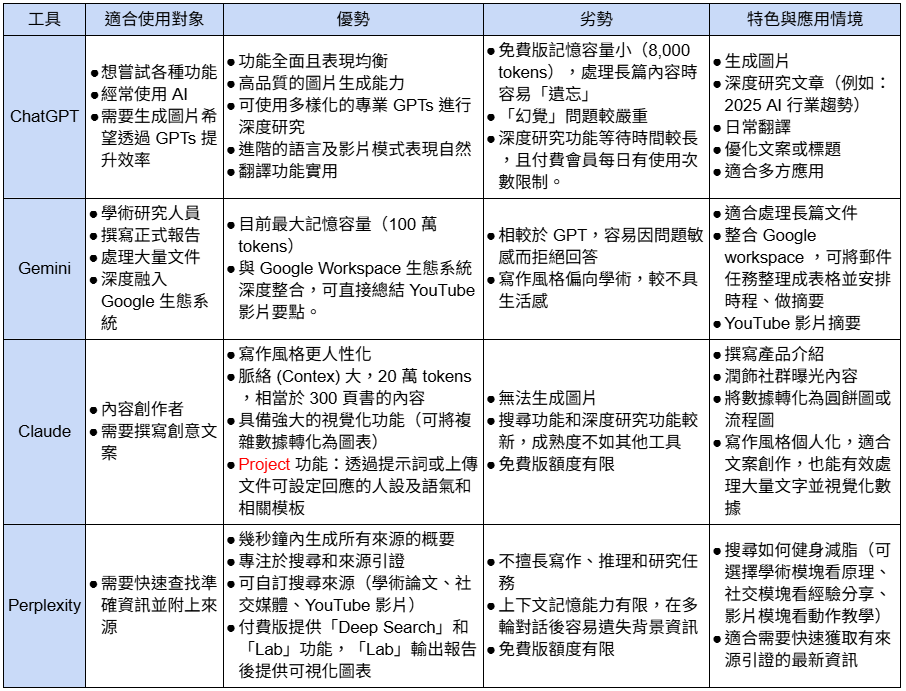
Task: Click the text '目前最大記憶容量（100 萬'
Action: click(x=338, y=224)
